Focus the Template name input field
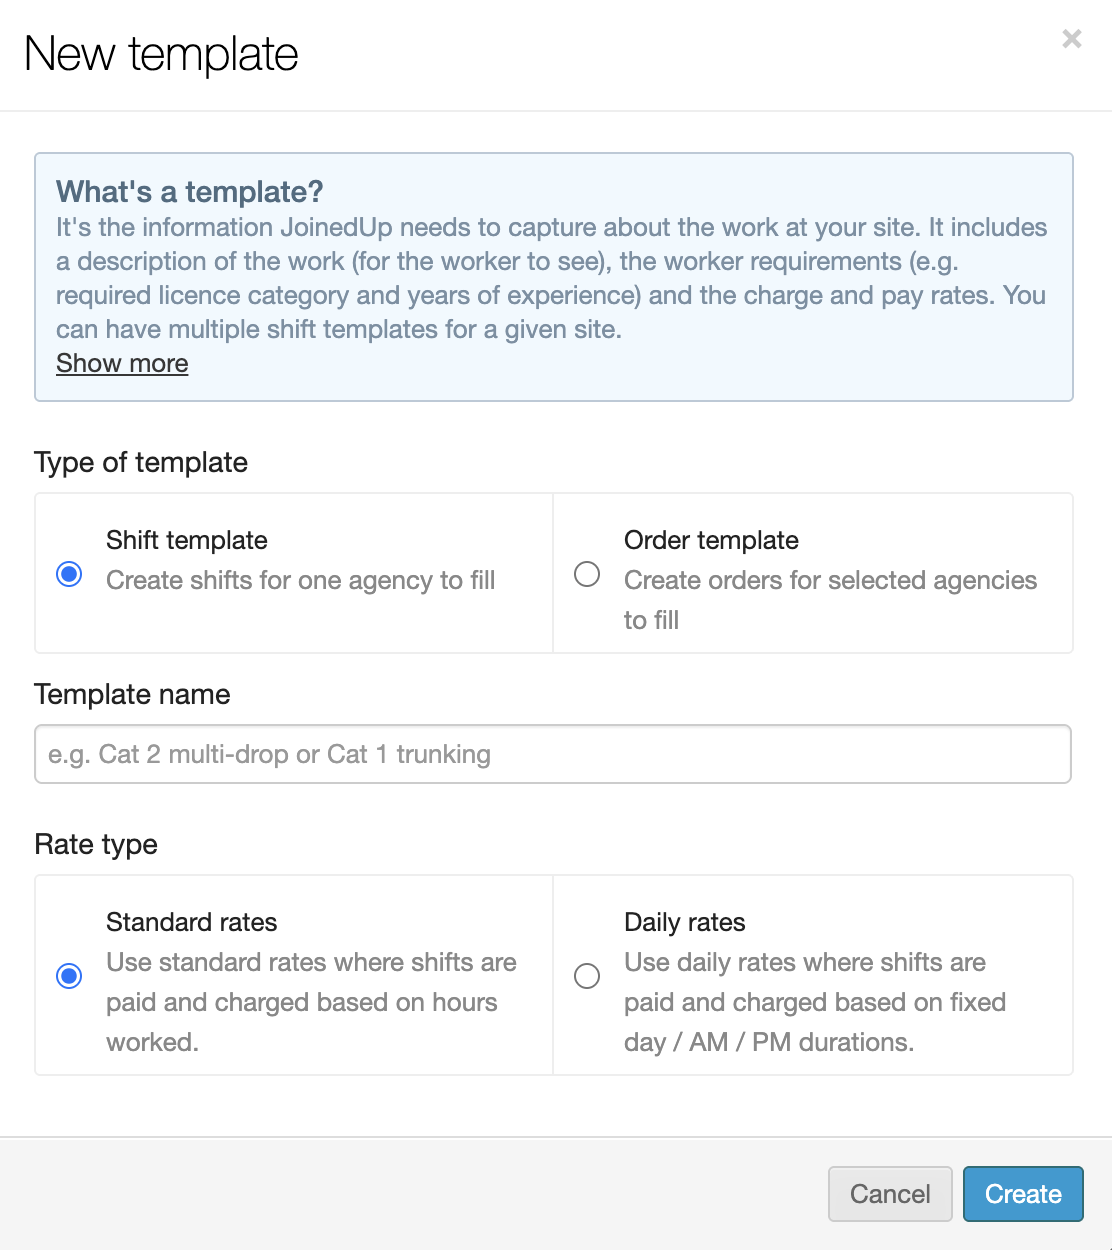Image resolution: width=1112 pixels, height=1250 pixels. pos(552,754)
